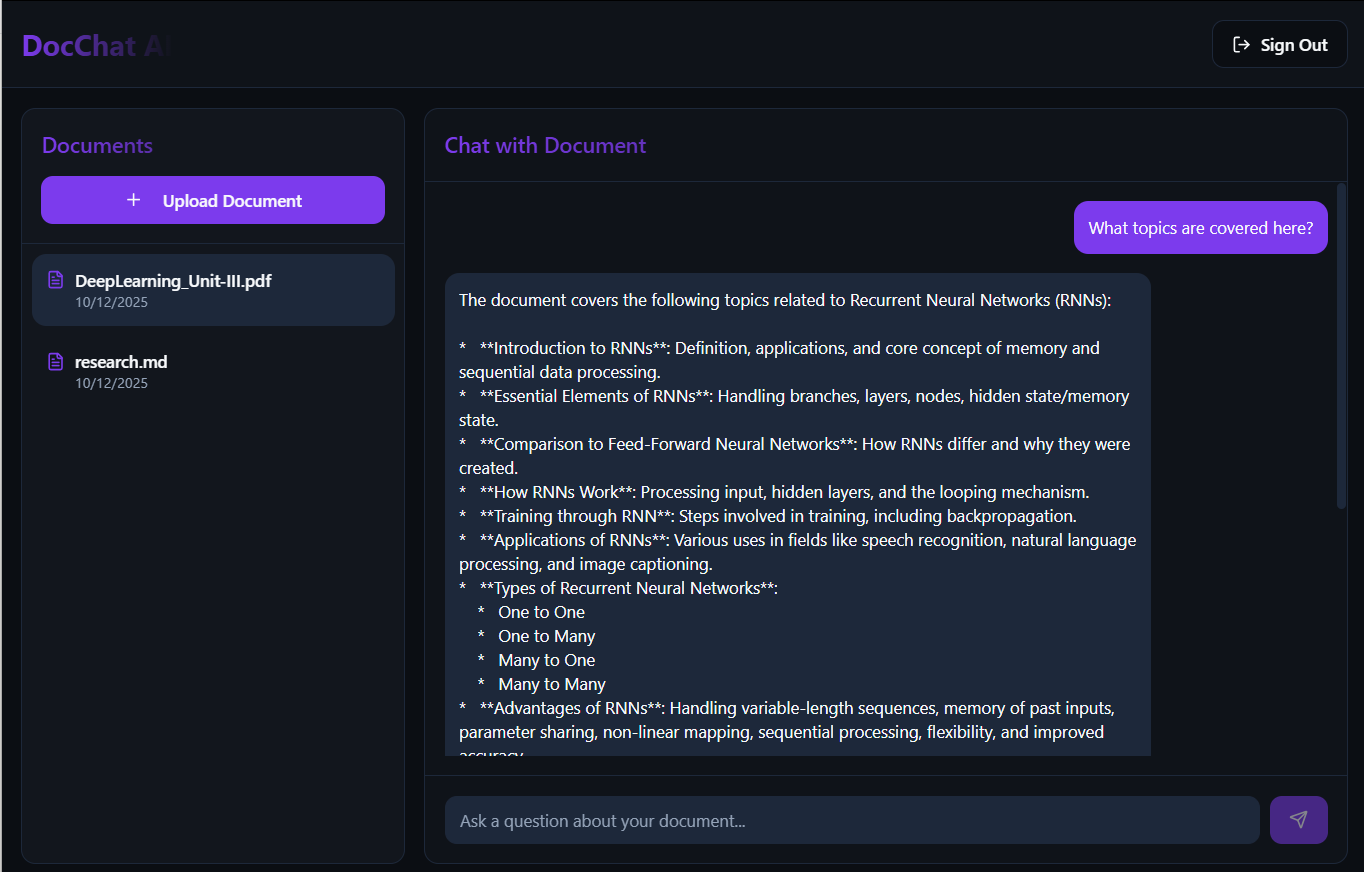Click the 'One to One' line
Image resolution: width=1364 pixels, height=872 pixels.
pos(541,612)
